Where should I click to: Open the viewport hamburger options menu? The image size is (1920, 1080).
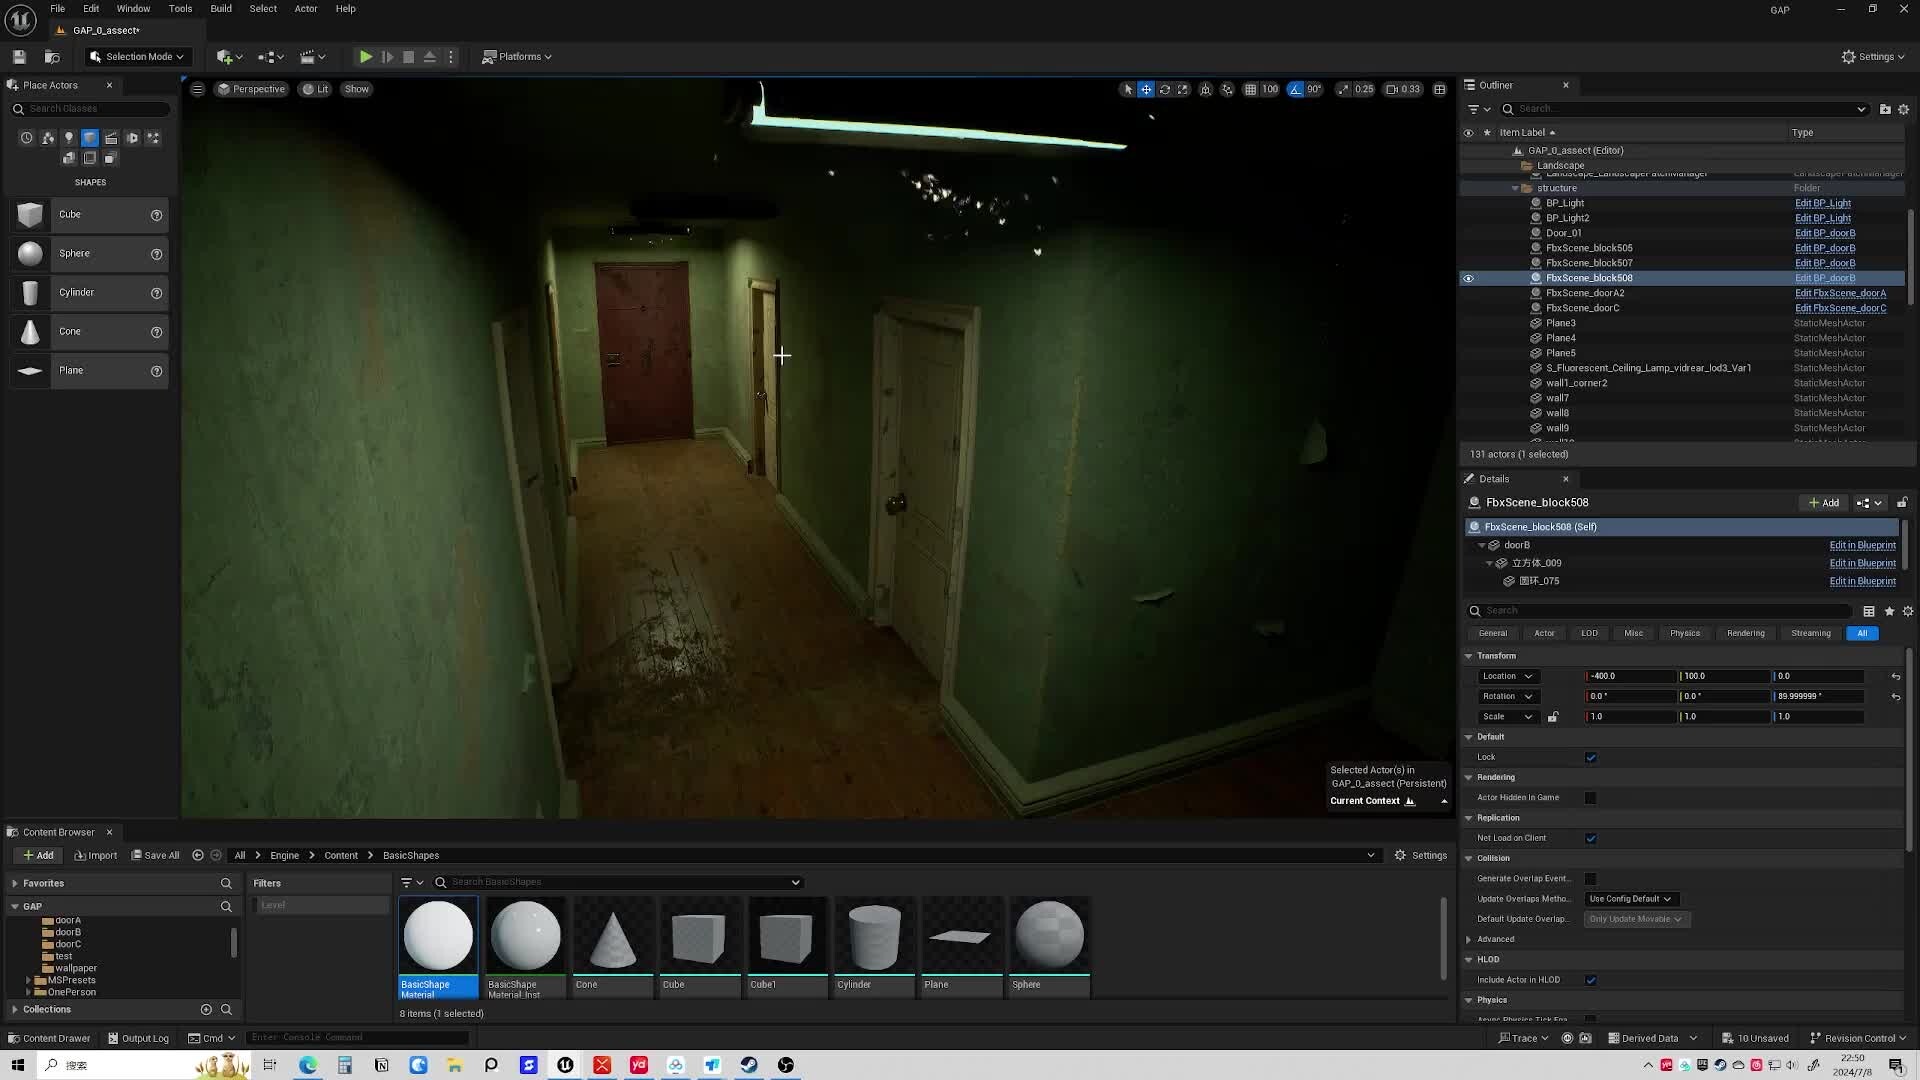(x=197, y=89)
